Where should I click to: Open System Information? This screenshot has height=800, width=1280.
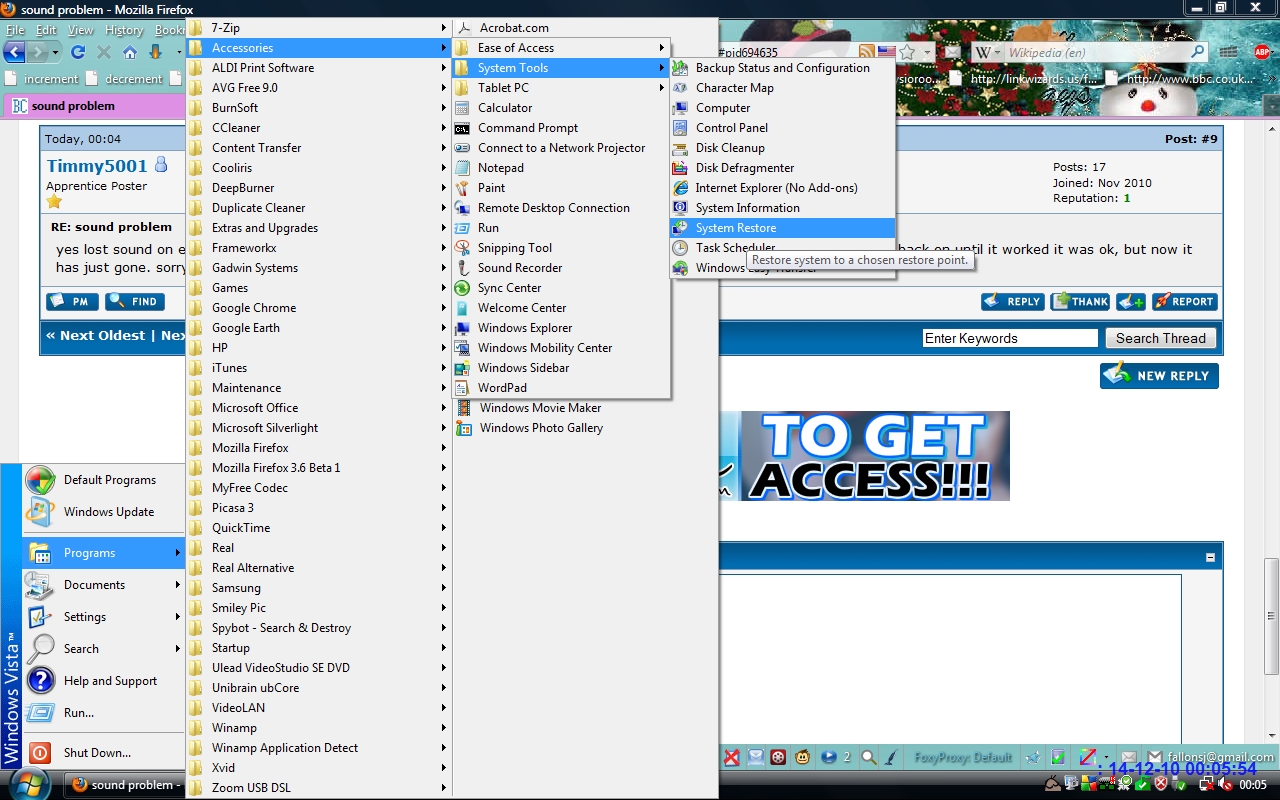pos(782,208)
